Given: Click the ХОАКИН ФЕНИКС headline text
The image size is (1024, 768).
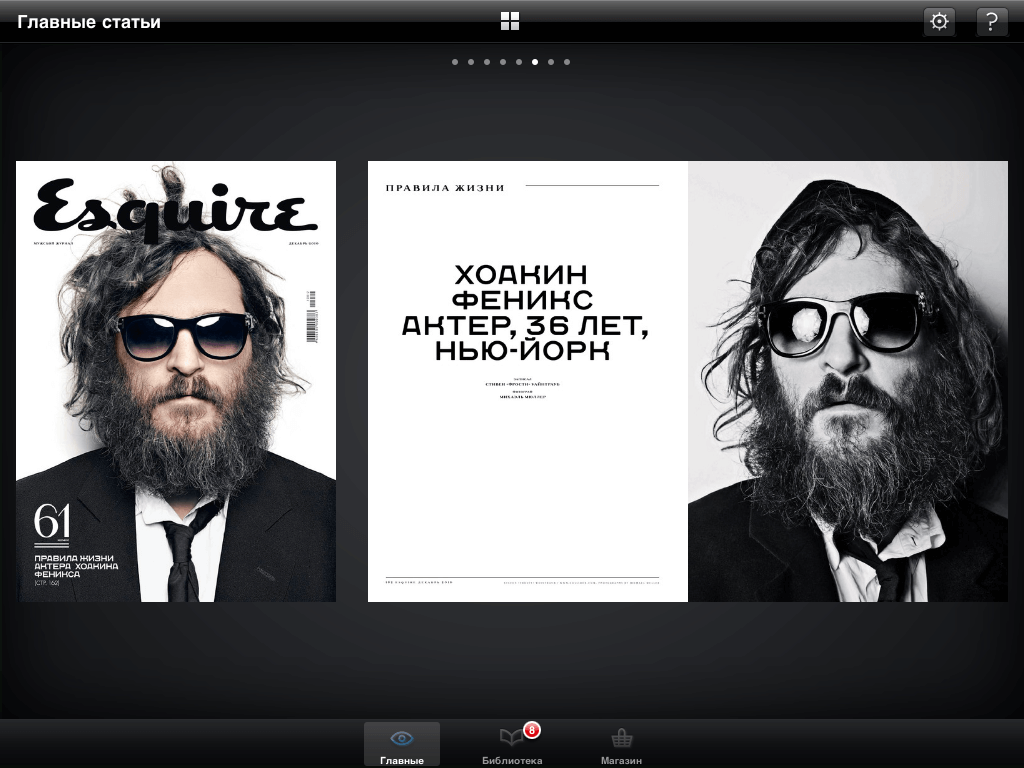Looking at the screenshot, I should (x=522, y=287).
